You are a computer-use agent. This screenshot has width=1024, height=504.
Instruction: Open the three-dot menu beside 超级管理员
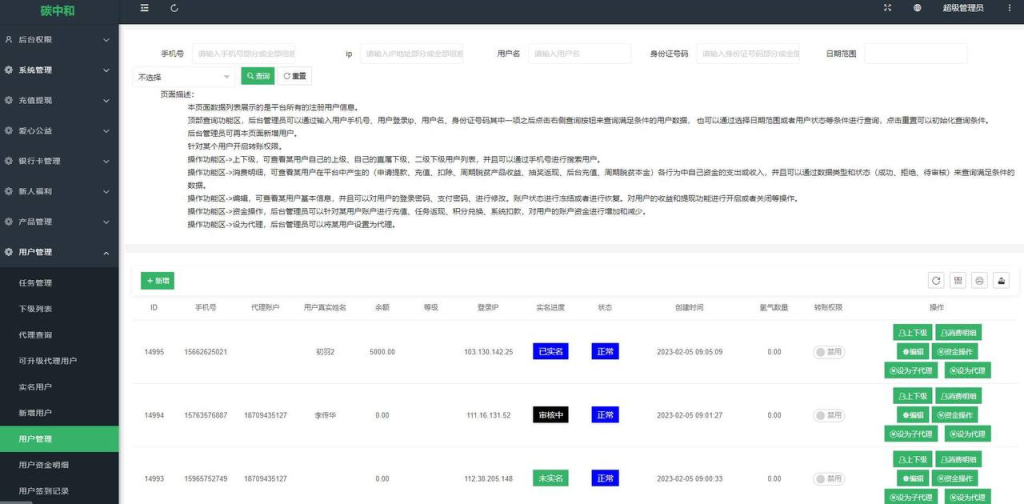pos(1009,8)
